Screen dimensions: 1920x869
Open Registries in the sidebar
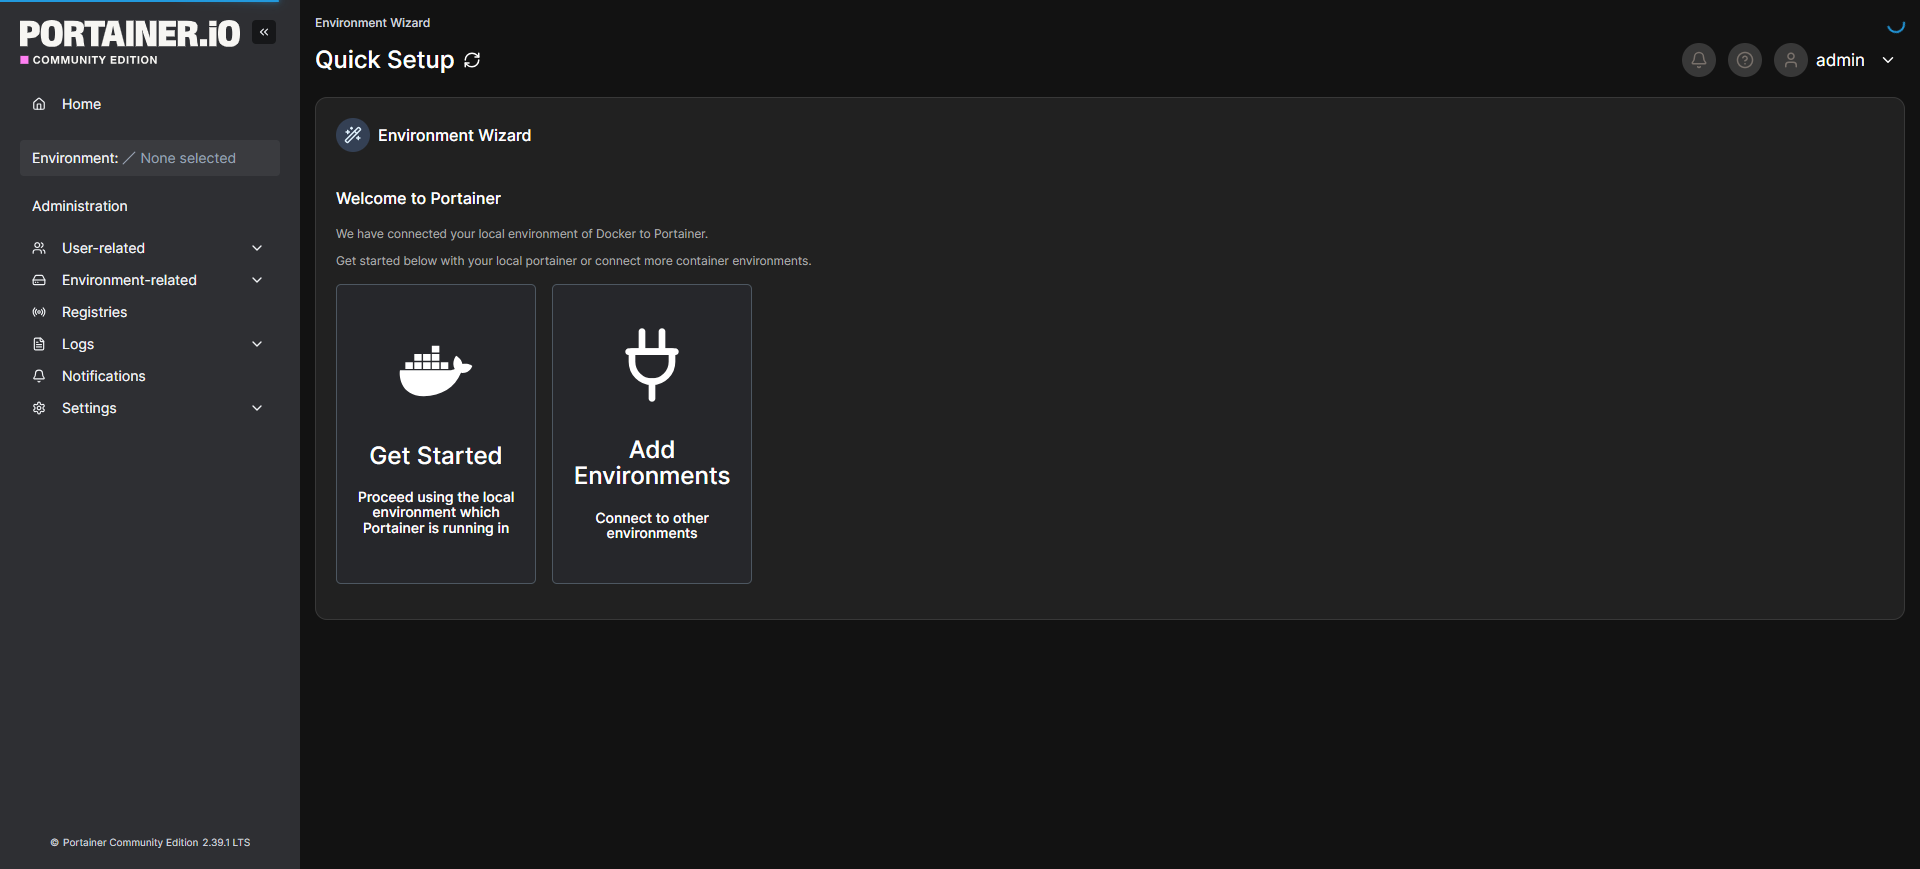click(x=150, y=312)
